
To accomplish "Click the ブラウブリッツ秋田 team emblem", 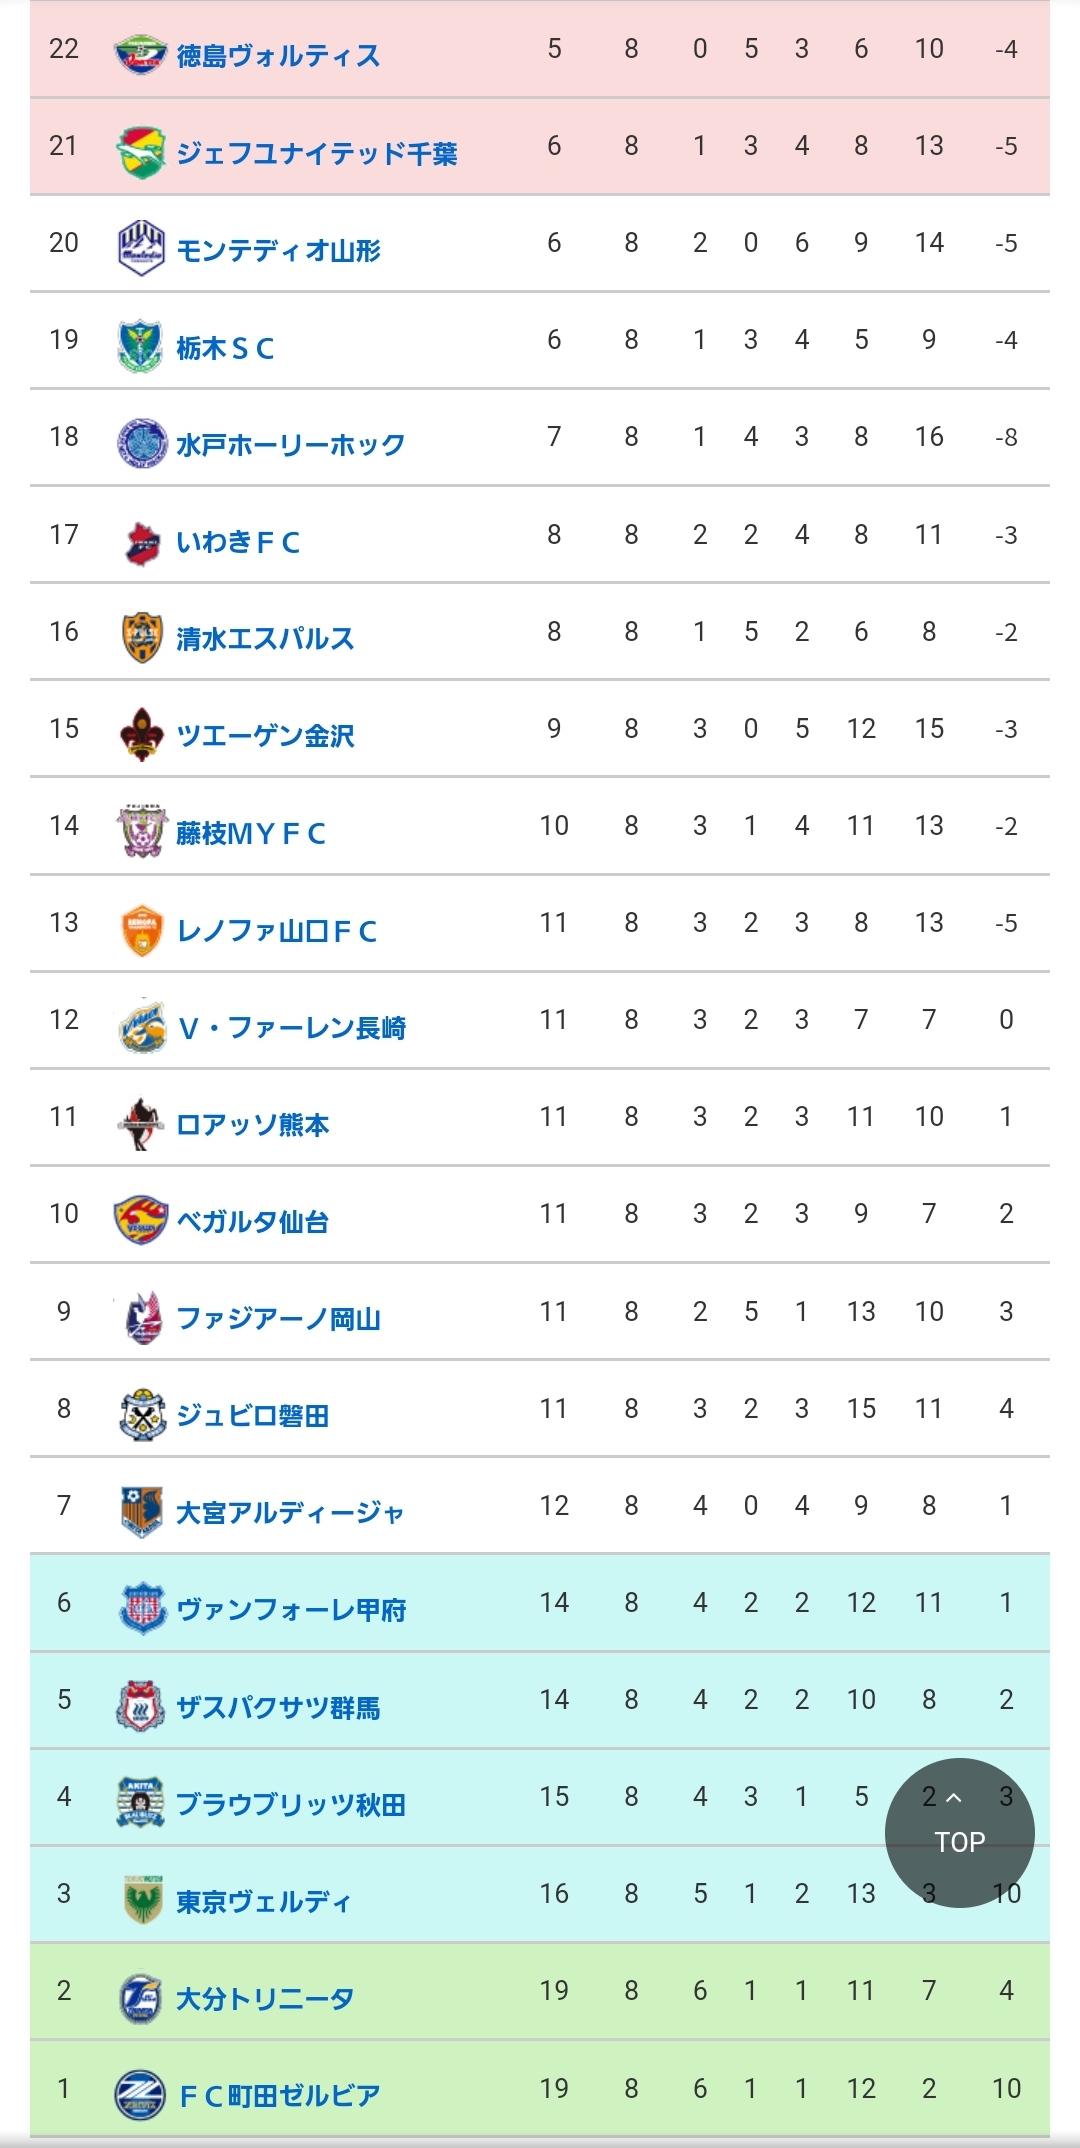I will 141,1803.
